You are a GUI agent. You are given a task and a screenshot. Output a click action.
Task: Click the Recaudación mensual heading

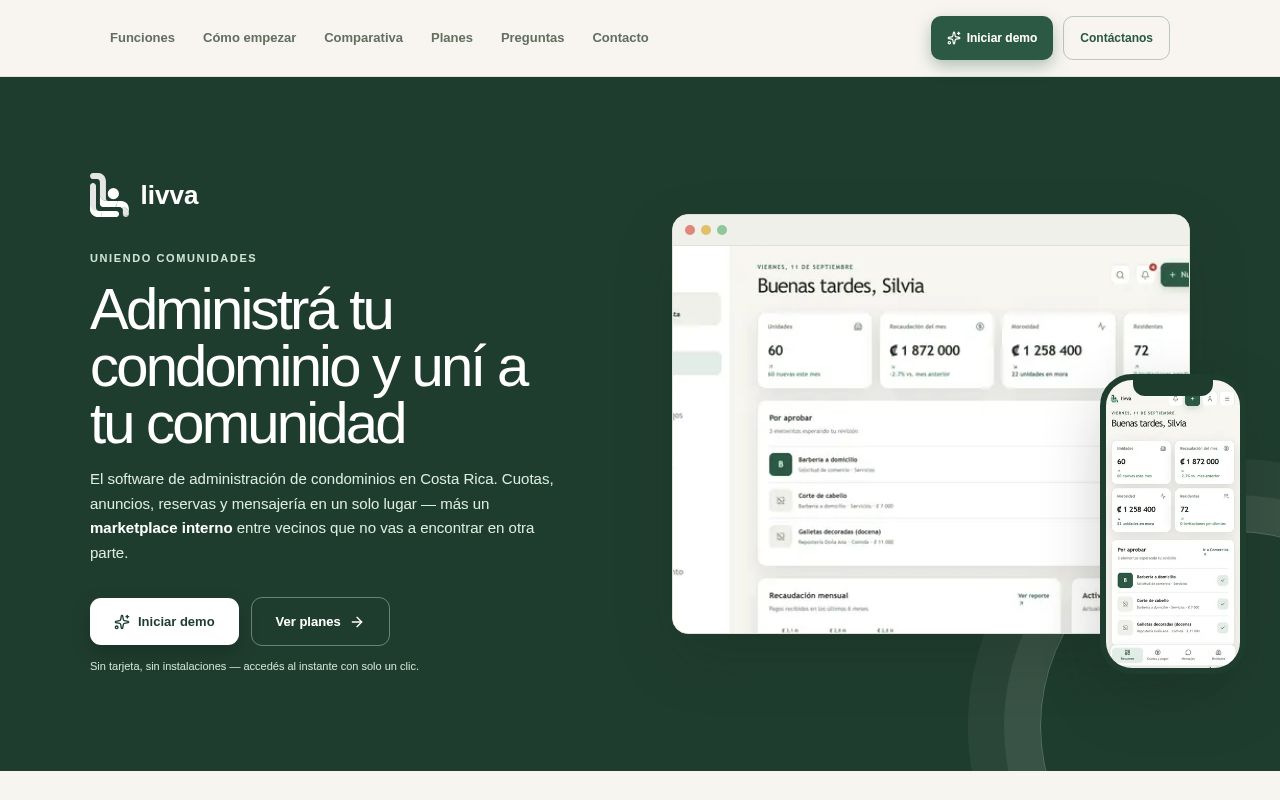pos(809,596)
